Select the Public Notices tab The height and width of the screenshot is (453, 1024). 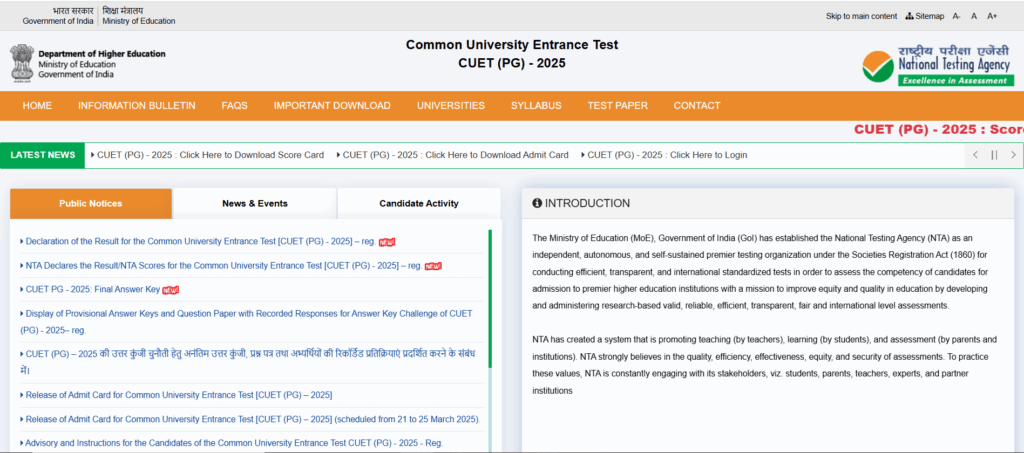[91, 204]
